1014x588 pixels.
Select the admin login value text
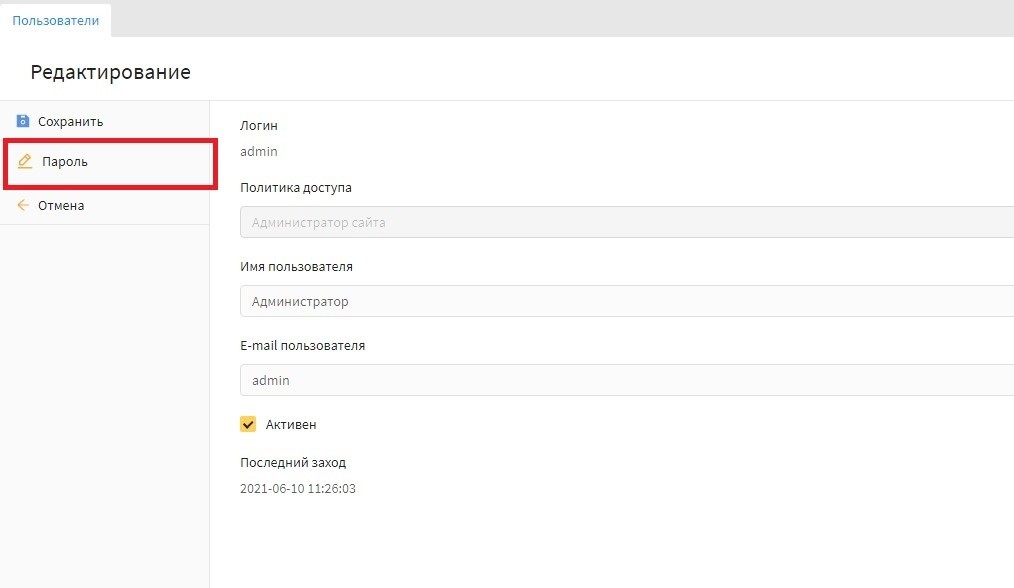(259, 152)
